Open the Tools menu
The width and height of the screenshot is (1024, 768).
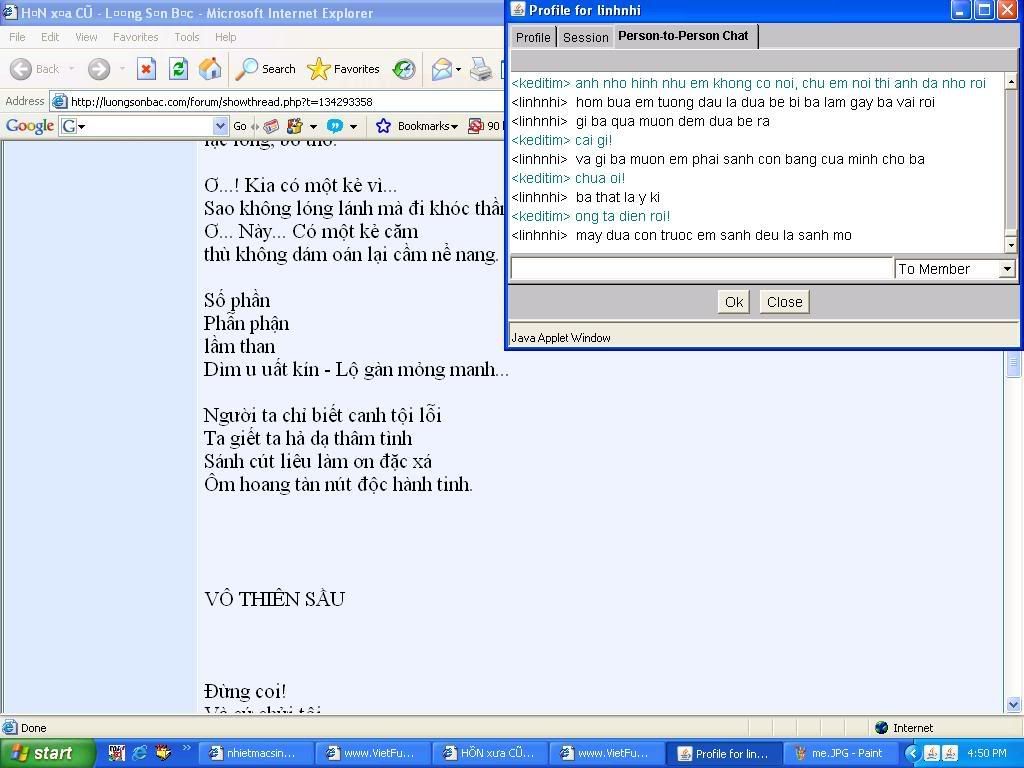pos(187,37)
